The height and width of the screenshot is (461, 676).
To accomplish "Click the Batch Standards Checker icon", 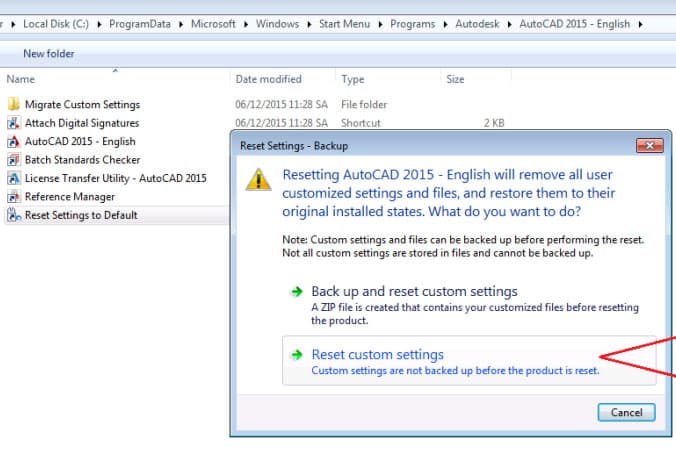I will click(x=14, y=160).
